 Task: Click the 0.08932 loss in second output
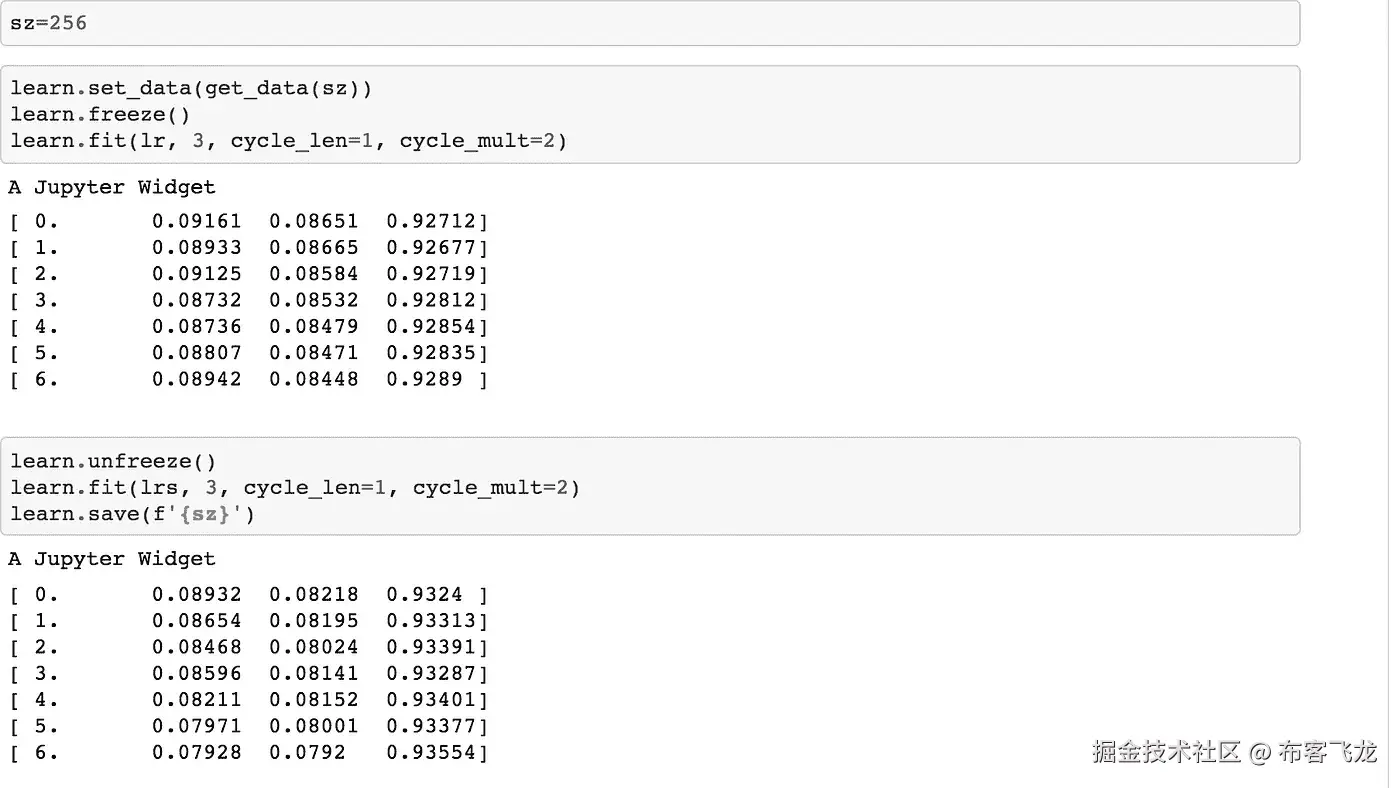point(196,595)
